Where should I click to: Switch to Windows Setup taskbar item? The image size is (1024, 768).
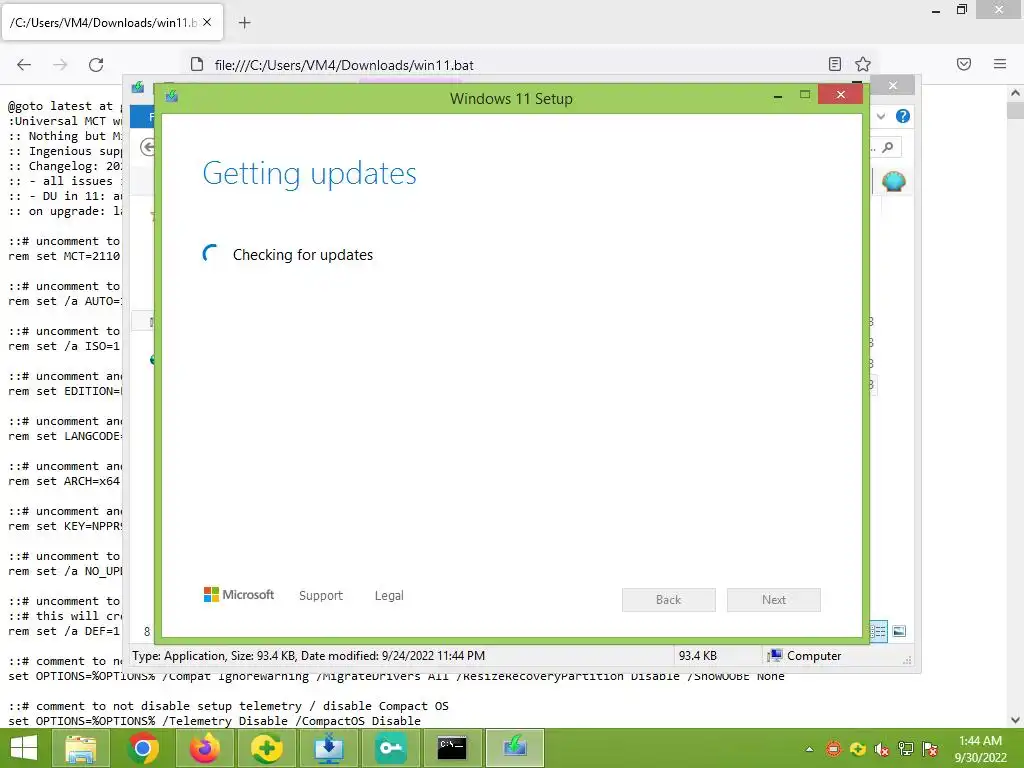(x=515, y=748)
